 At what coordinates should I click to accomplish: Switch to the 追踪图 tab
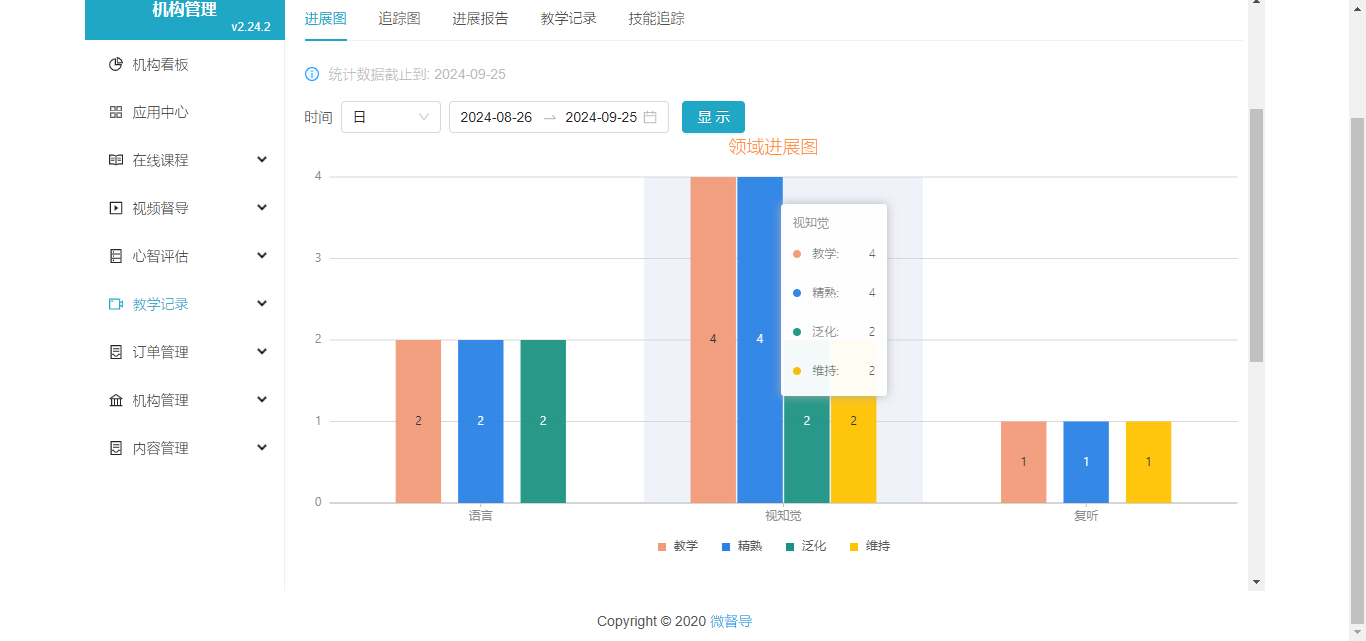(x=400, y=19)
